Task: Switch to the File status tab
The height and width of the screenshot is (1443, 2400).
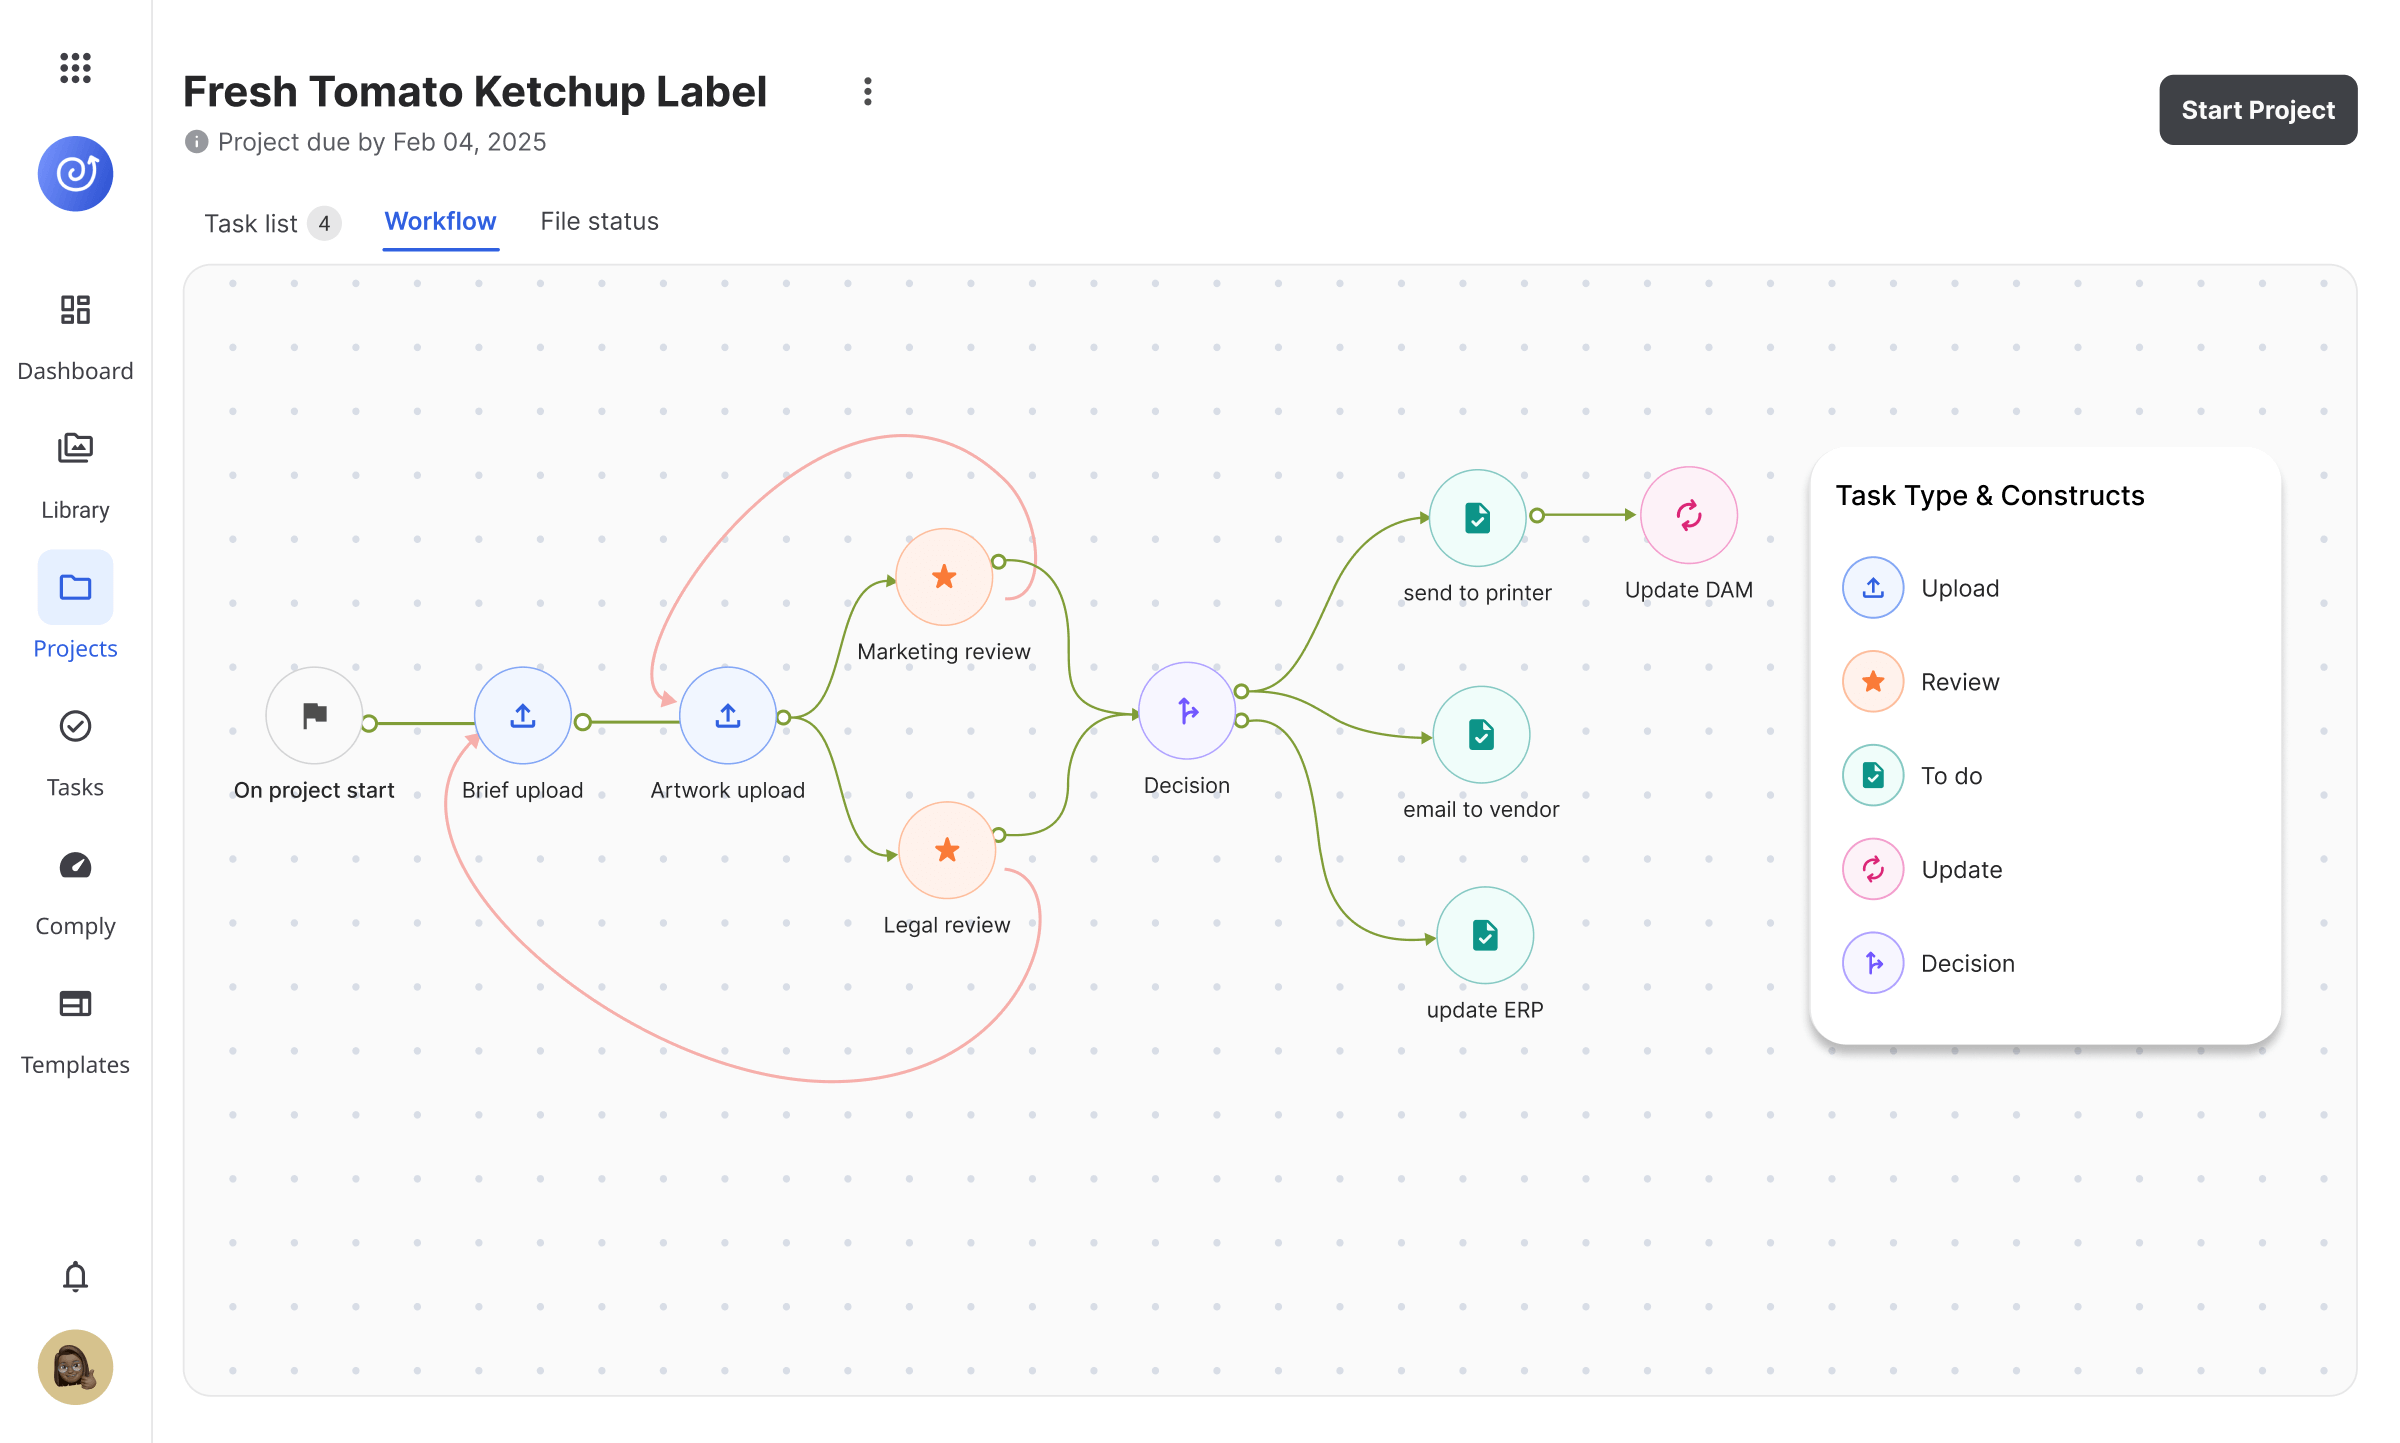Action: 599,221
